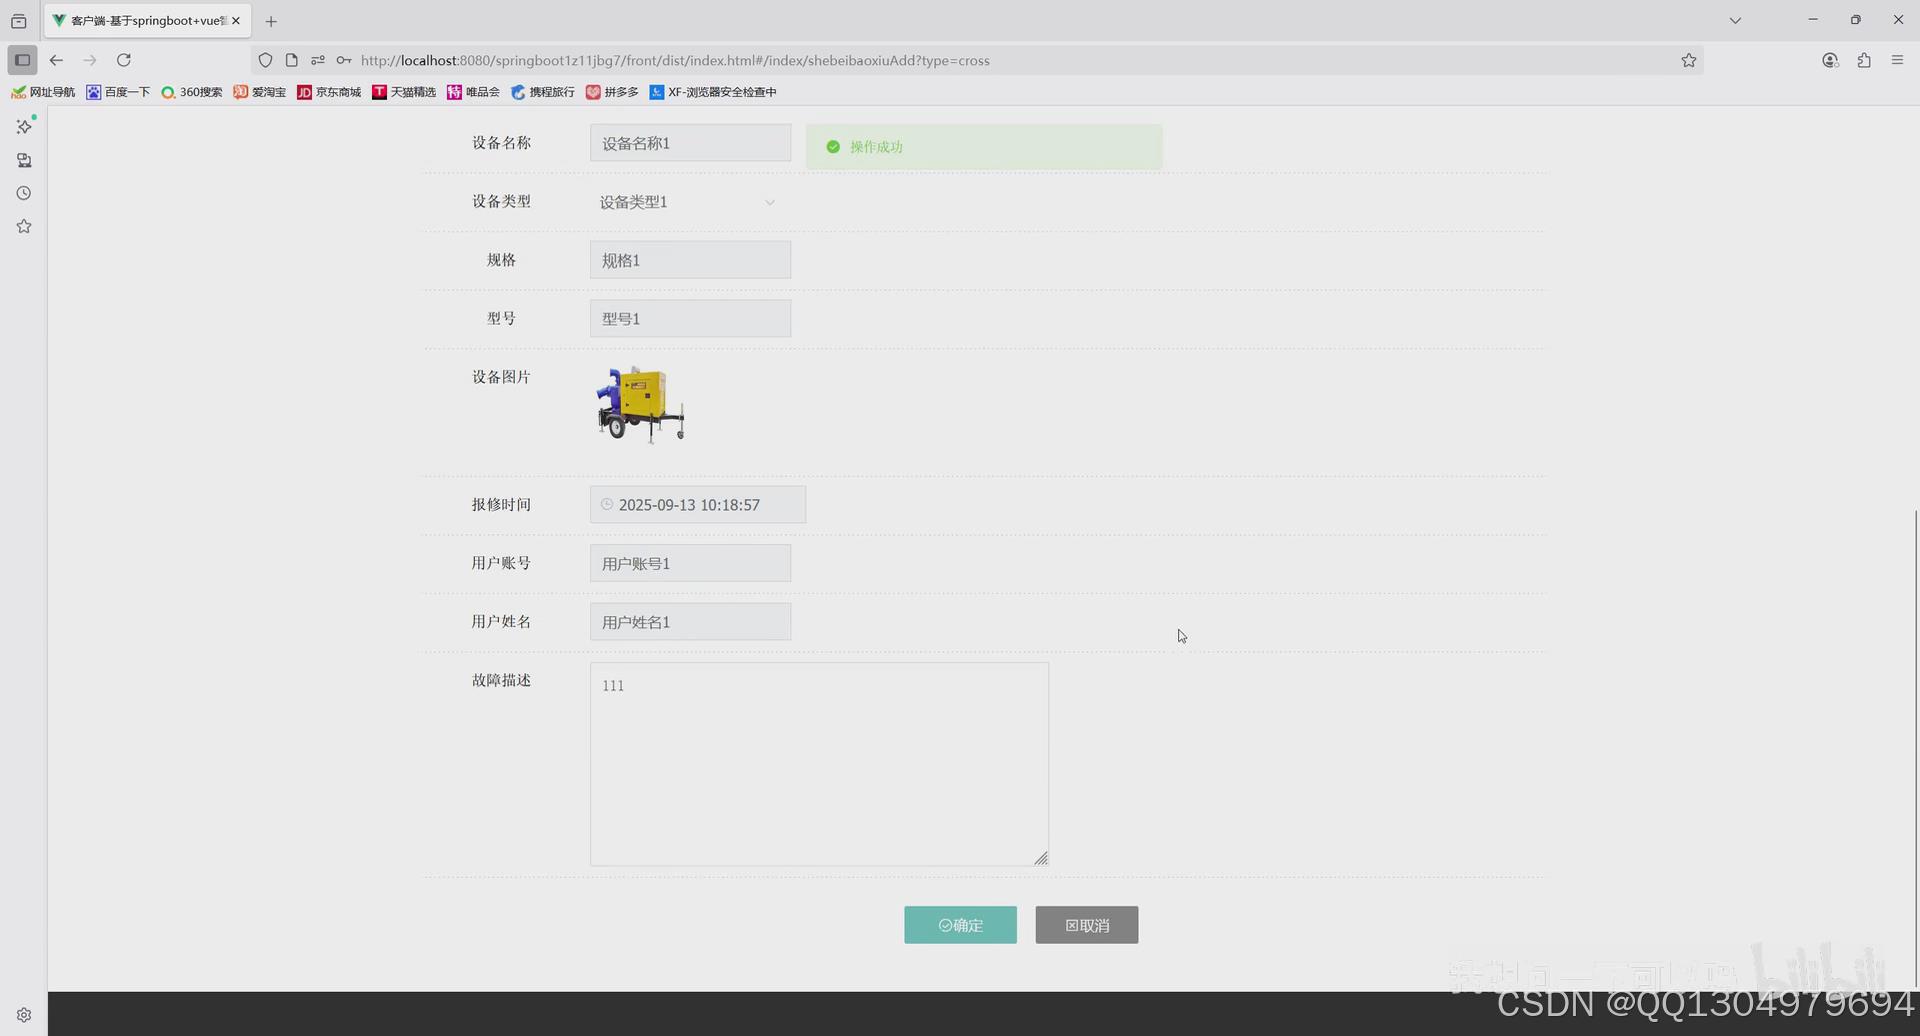The image size is (1920, 1036).
Task: Click the 设备图片 pump thumbnail
Action: click(x=640, y=404)
